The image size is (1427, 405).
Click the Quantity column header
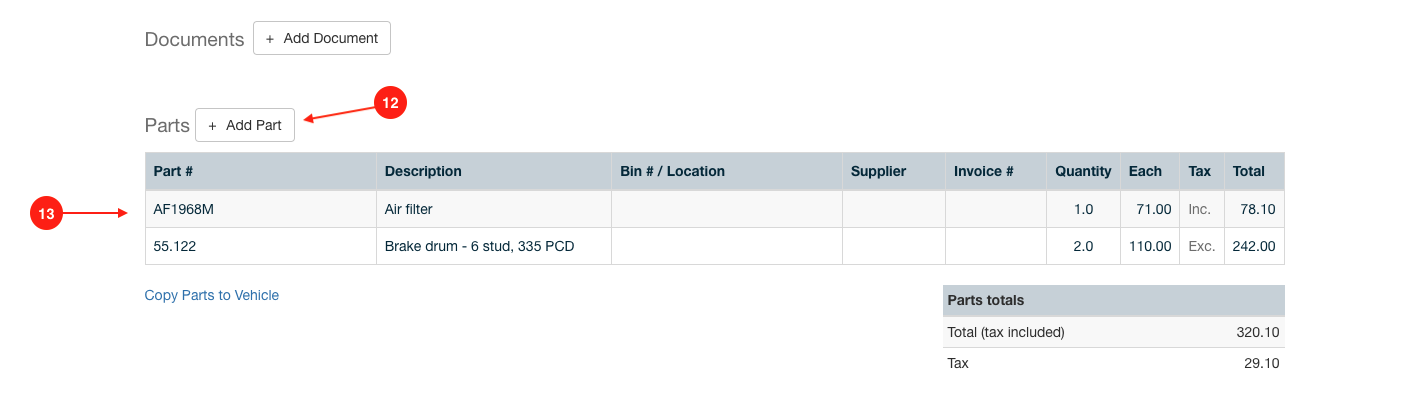coord(1083,171)
